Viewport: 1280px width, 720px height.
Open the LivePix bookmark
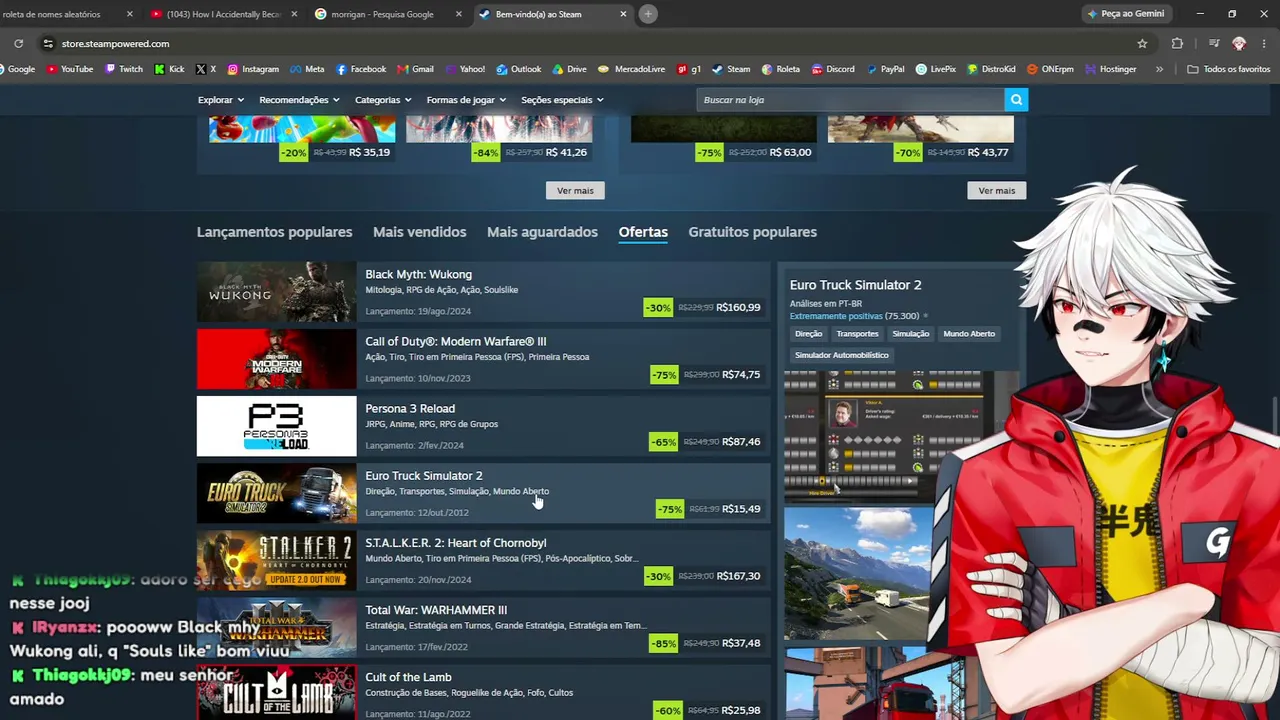coord(935,69)
